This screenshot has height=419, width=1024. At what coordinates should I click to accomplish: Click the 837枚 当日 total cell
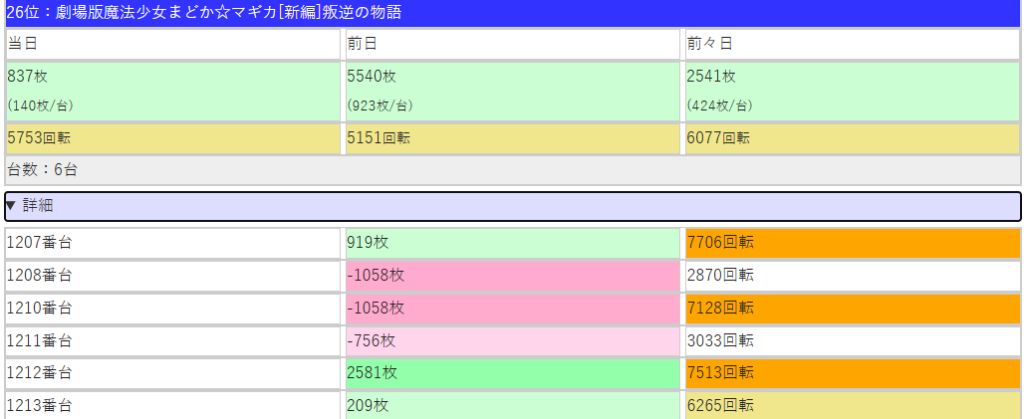click(173, 91)
